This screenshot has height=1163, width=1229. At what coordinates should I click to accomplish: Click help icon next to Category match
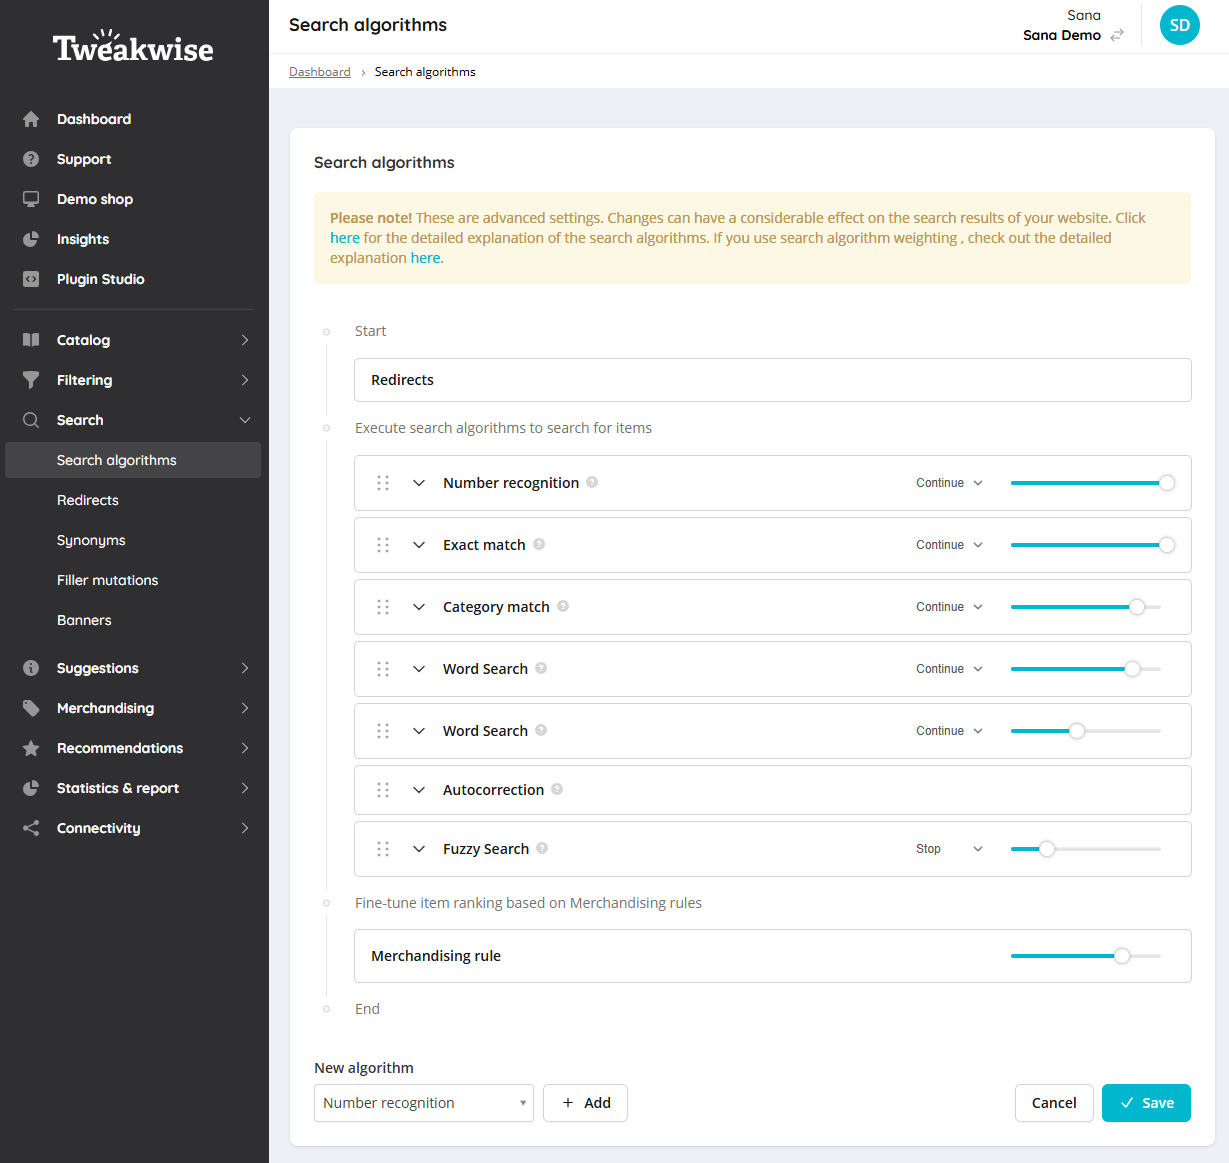click(x=563, y=606)
